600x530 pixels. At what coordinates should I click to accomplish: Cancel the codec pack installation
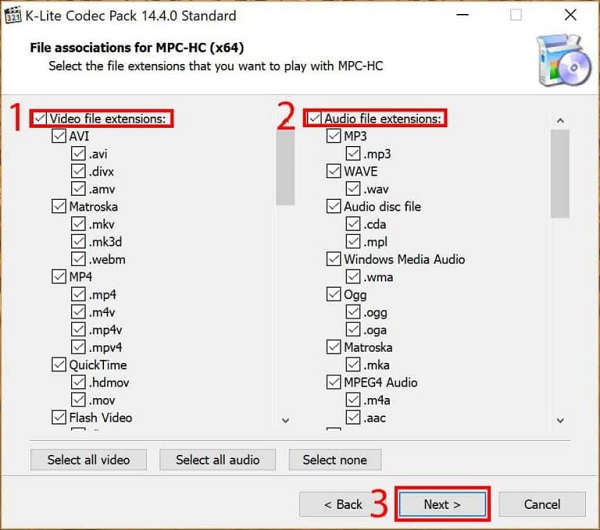tap(542, 504)
